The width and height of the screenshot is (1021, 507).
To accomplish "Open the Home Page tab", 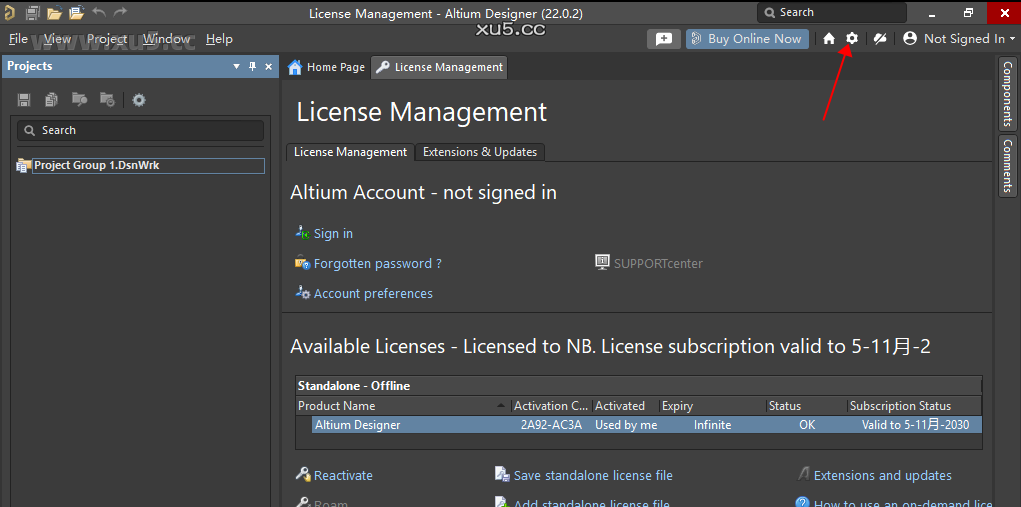I will coord(327,67).
